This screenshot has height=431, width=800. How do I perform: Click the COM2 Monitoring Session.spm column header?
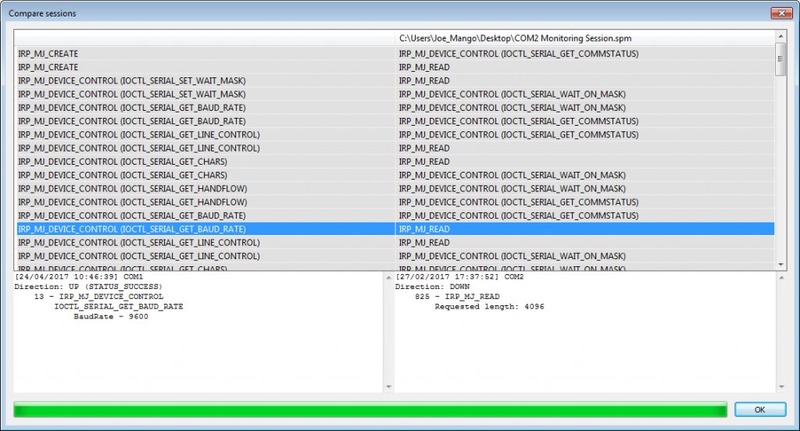click(585, 38)
